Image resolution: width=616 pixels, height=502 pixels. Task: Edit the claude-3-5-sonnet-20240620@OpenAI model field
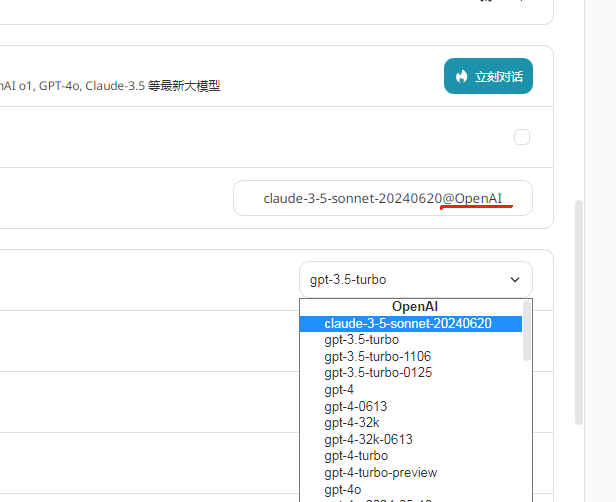point(383,198)
